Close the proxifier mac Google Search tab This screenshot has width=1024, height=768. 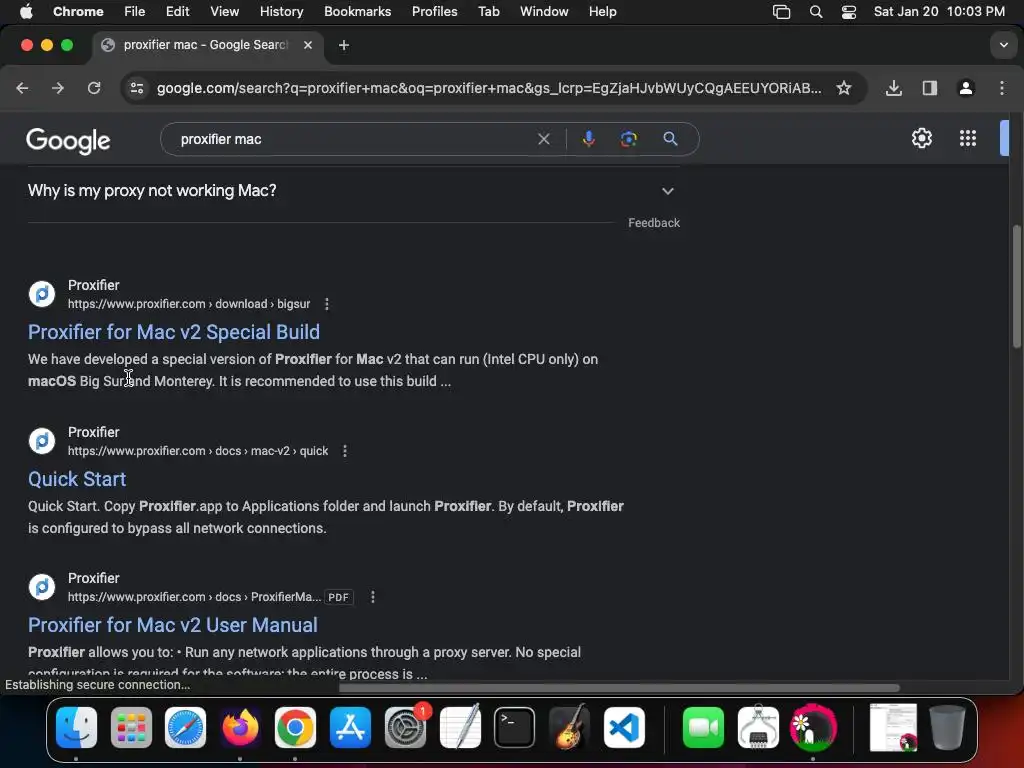click(308, 45)
